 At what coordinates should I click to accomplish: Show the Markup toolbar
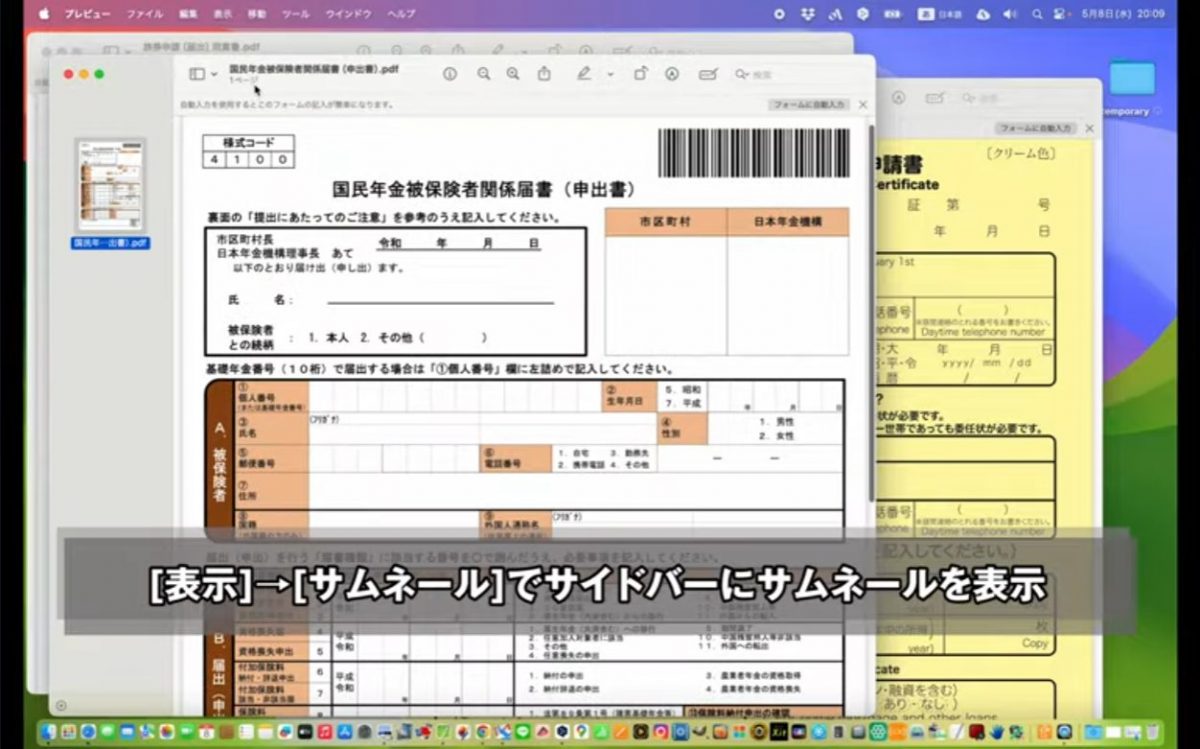coord(672,74)
